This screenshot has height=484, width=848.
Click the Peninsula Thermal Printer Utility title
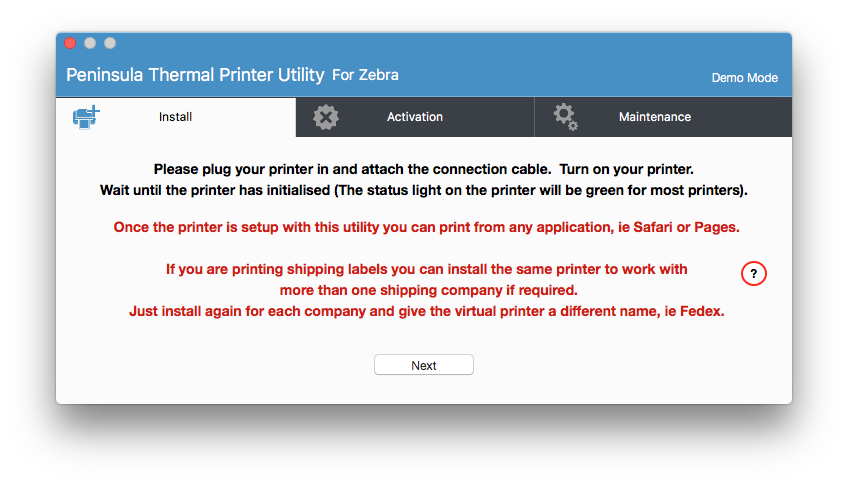195,75
